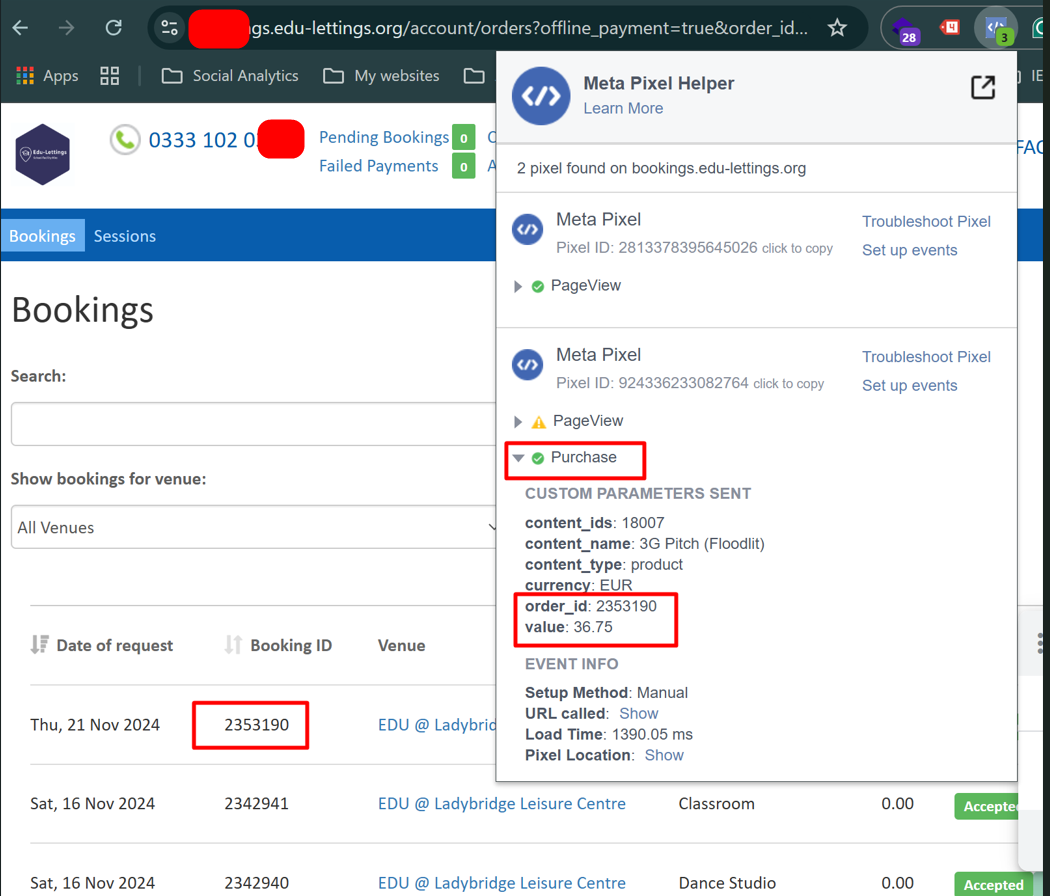Open Pixel Helper in pop-out window
The width and height of the screenshot is (1050, 896).
click(983, 88)
